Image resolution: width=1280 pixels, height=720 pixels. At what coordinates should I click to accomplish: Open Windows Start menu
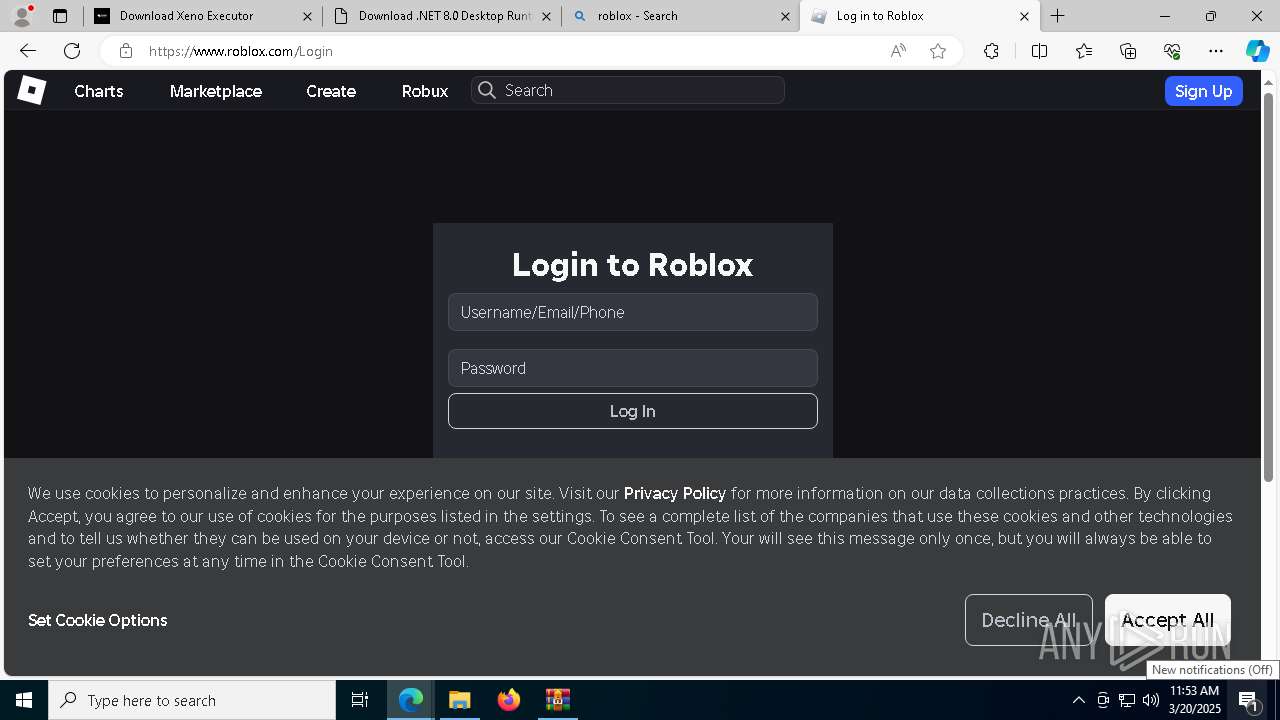pyautogui.click(x=24, y=700)
